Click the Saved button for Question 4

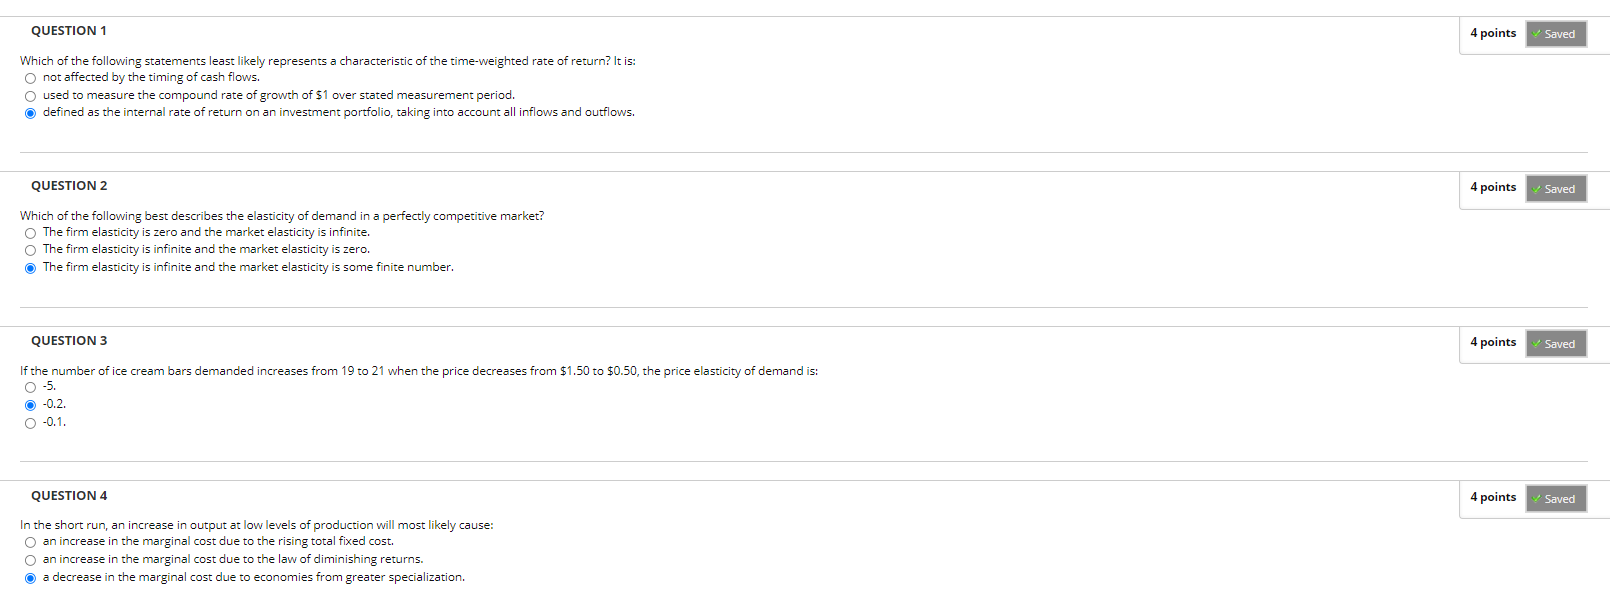coord(1556,499)
